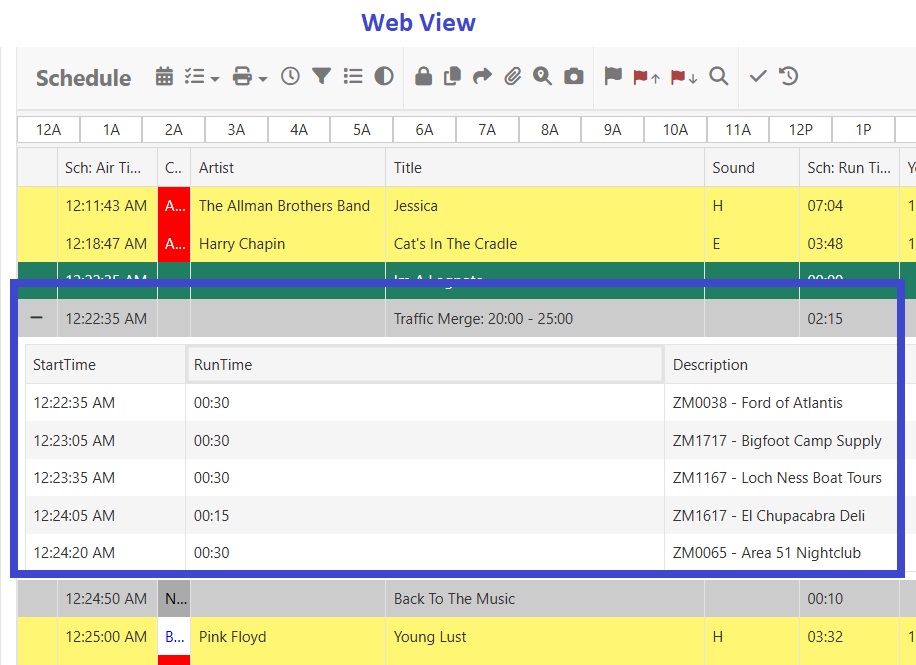Click the clock time icon in toolbar
This screenshot has height=665, width=916.
[x=290, y=76]
